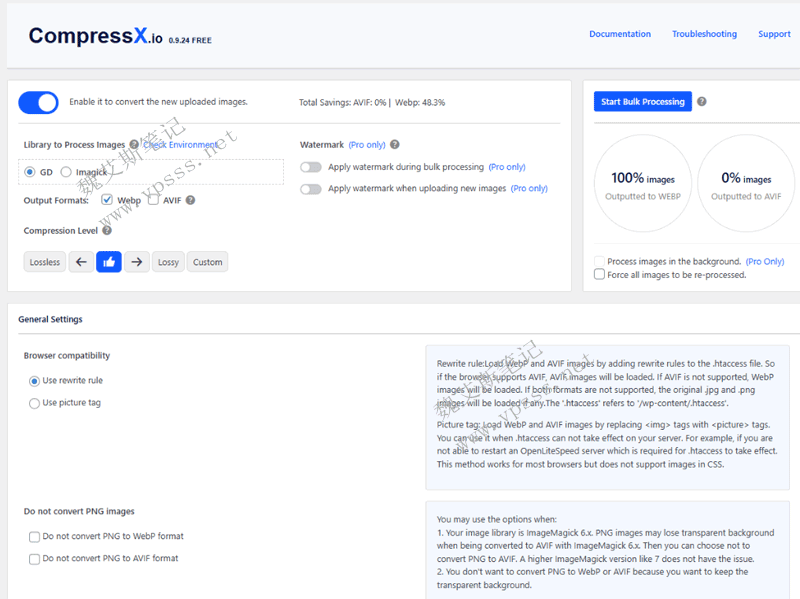Open help icon next to Start Bulk Processing
Screen dimensions: 800x599
pyautogui.click(x=702, y=102)
